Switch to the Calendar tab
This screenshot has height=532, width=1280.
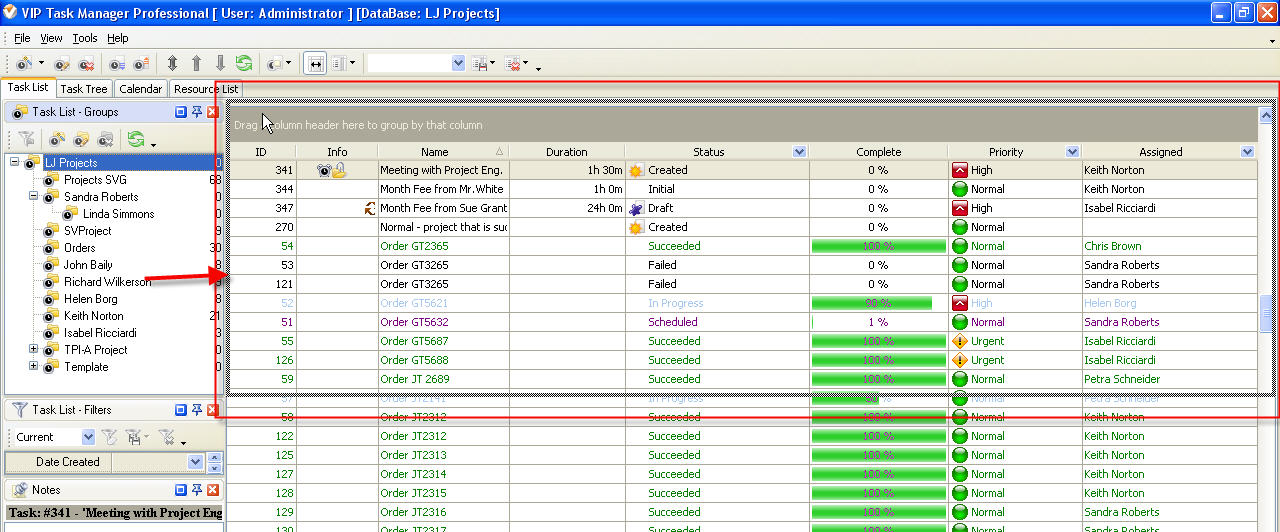(140, 89)
